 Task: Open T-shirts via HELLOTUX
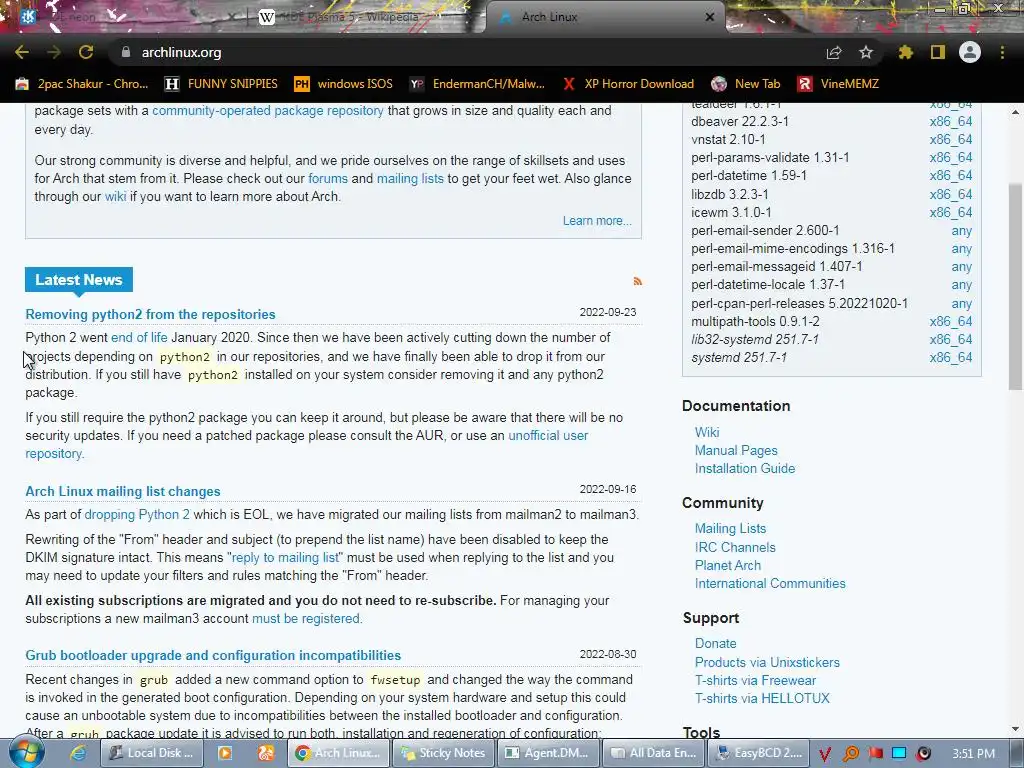tap(761, 698)
